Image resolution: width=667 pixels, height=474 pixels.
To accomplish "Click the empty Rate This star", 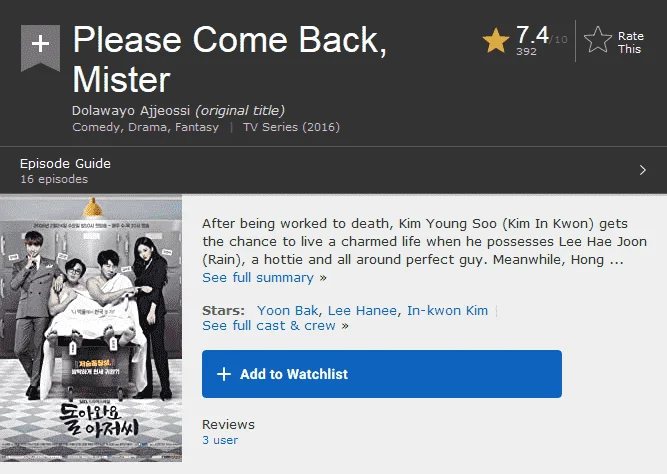I will click(x=598, y=40).
